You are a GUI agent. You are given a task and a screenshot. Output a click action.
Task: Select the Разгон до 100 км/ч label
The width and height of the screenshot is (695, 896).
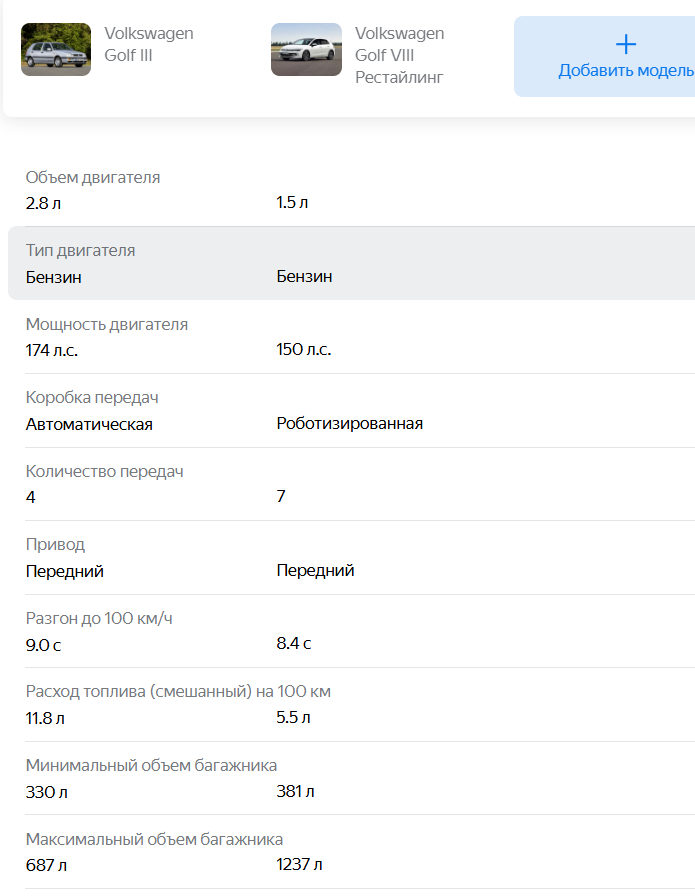point(99,618)
